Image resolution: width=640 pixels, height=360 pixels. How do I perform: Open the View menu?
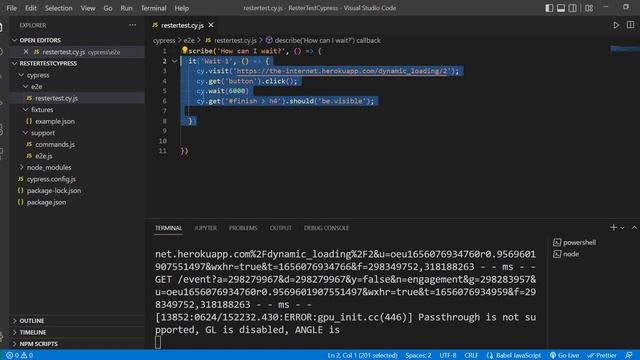[x=88, y=8]
